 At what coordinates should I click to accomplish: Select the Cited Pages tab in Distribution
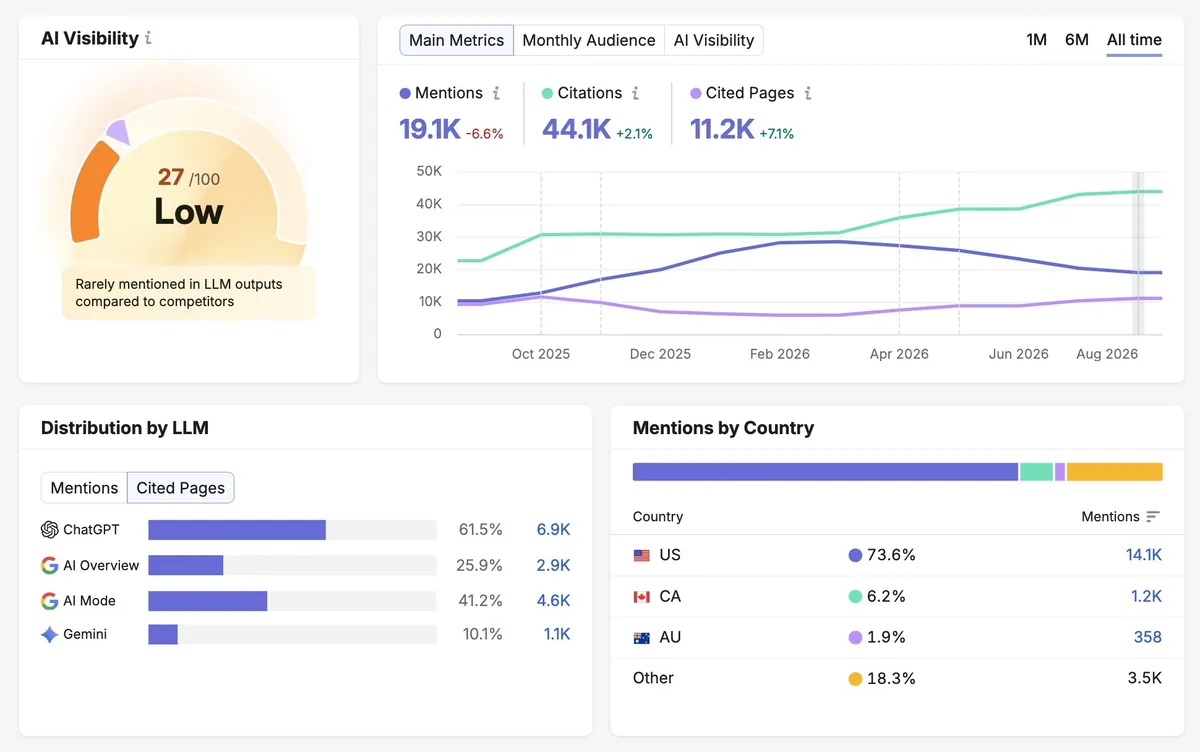tap(181, 488)
